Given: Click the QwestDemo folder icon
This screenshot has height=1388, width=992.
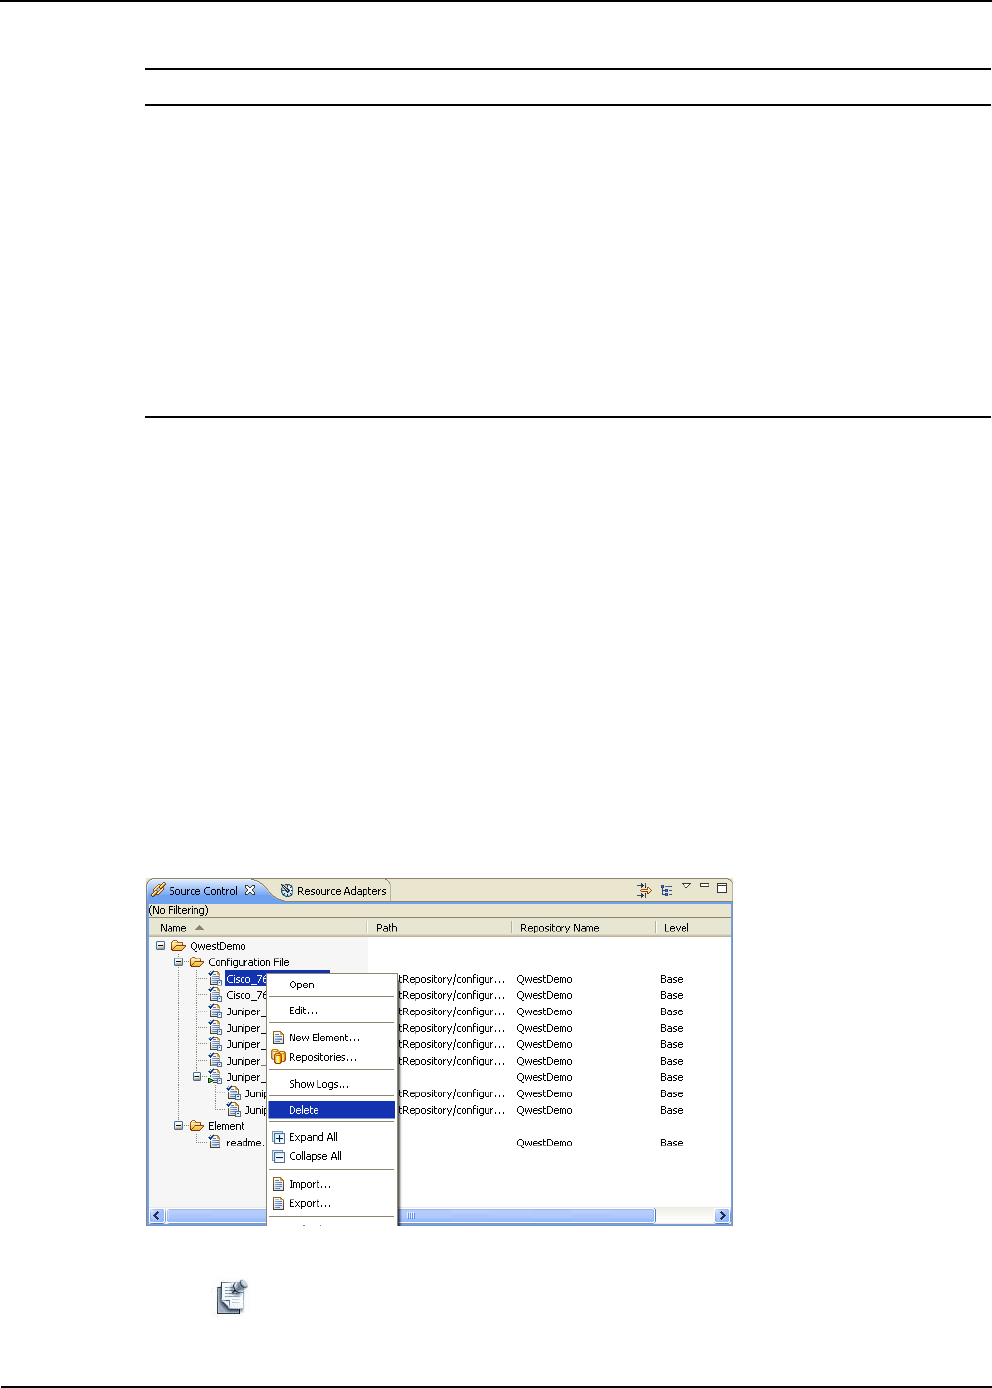Looking at the screenshot, I should (178, 945).
